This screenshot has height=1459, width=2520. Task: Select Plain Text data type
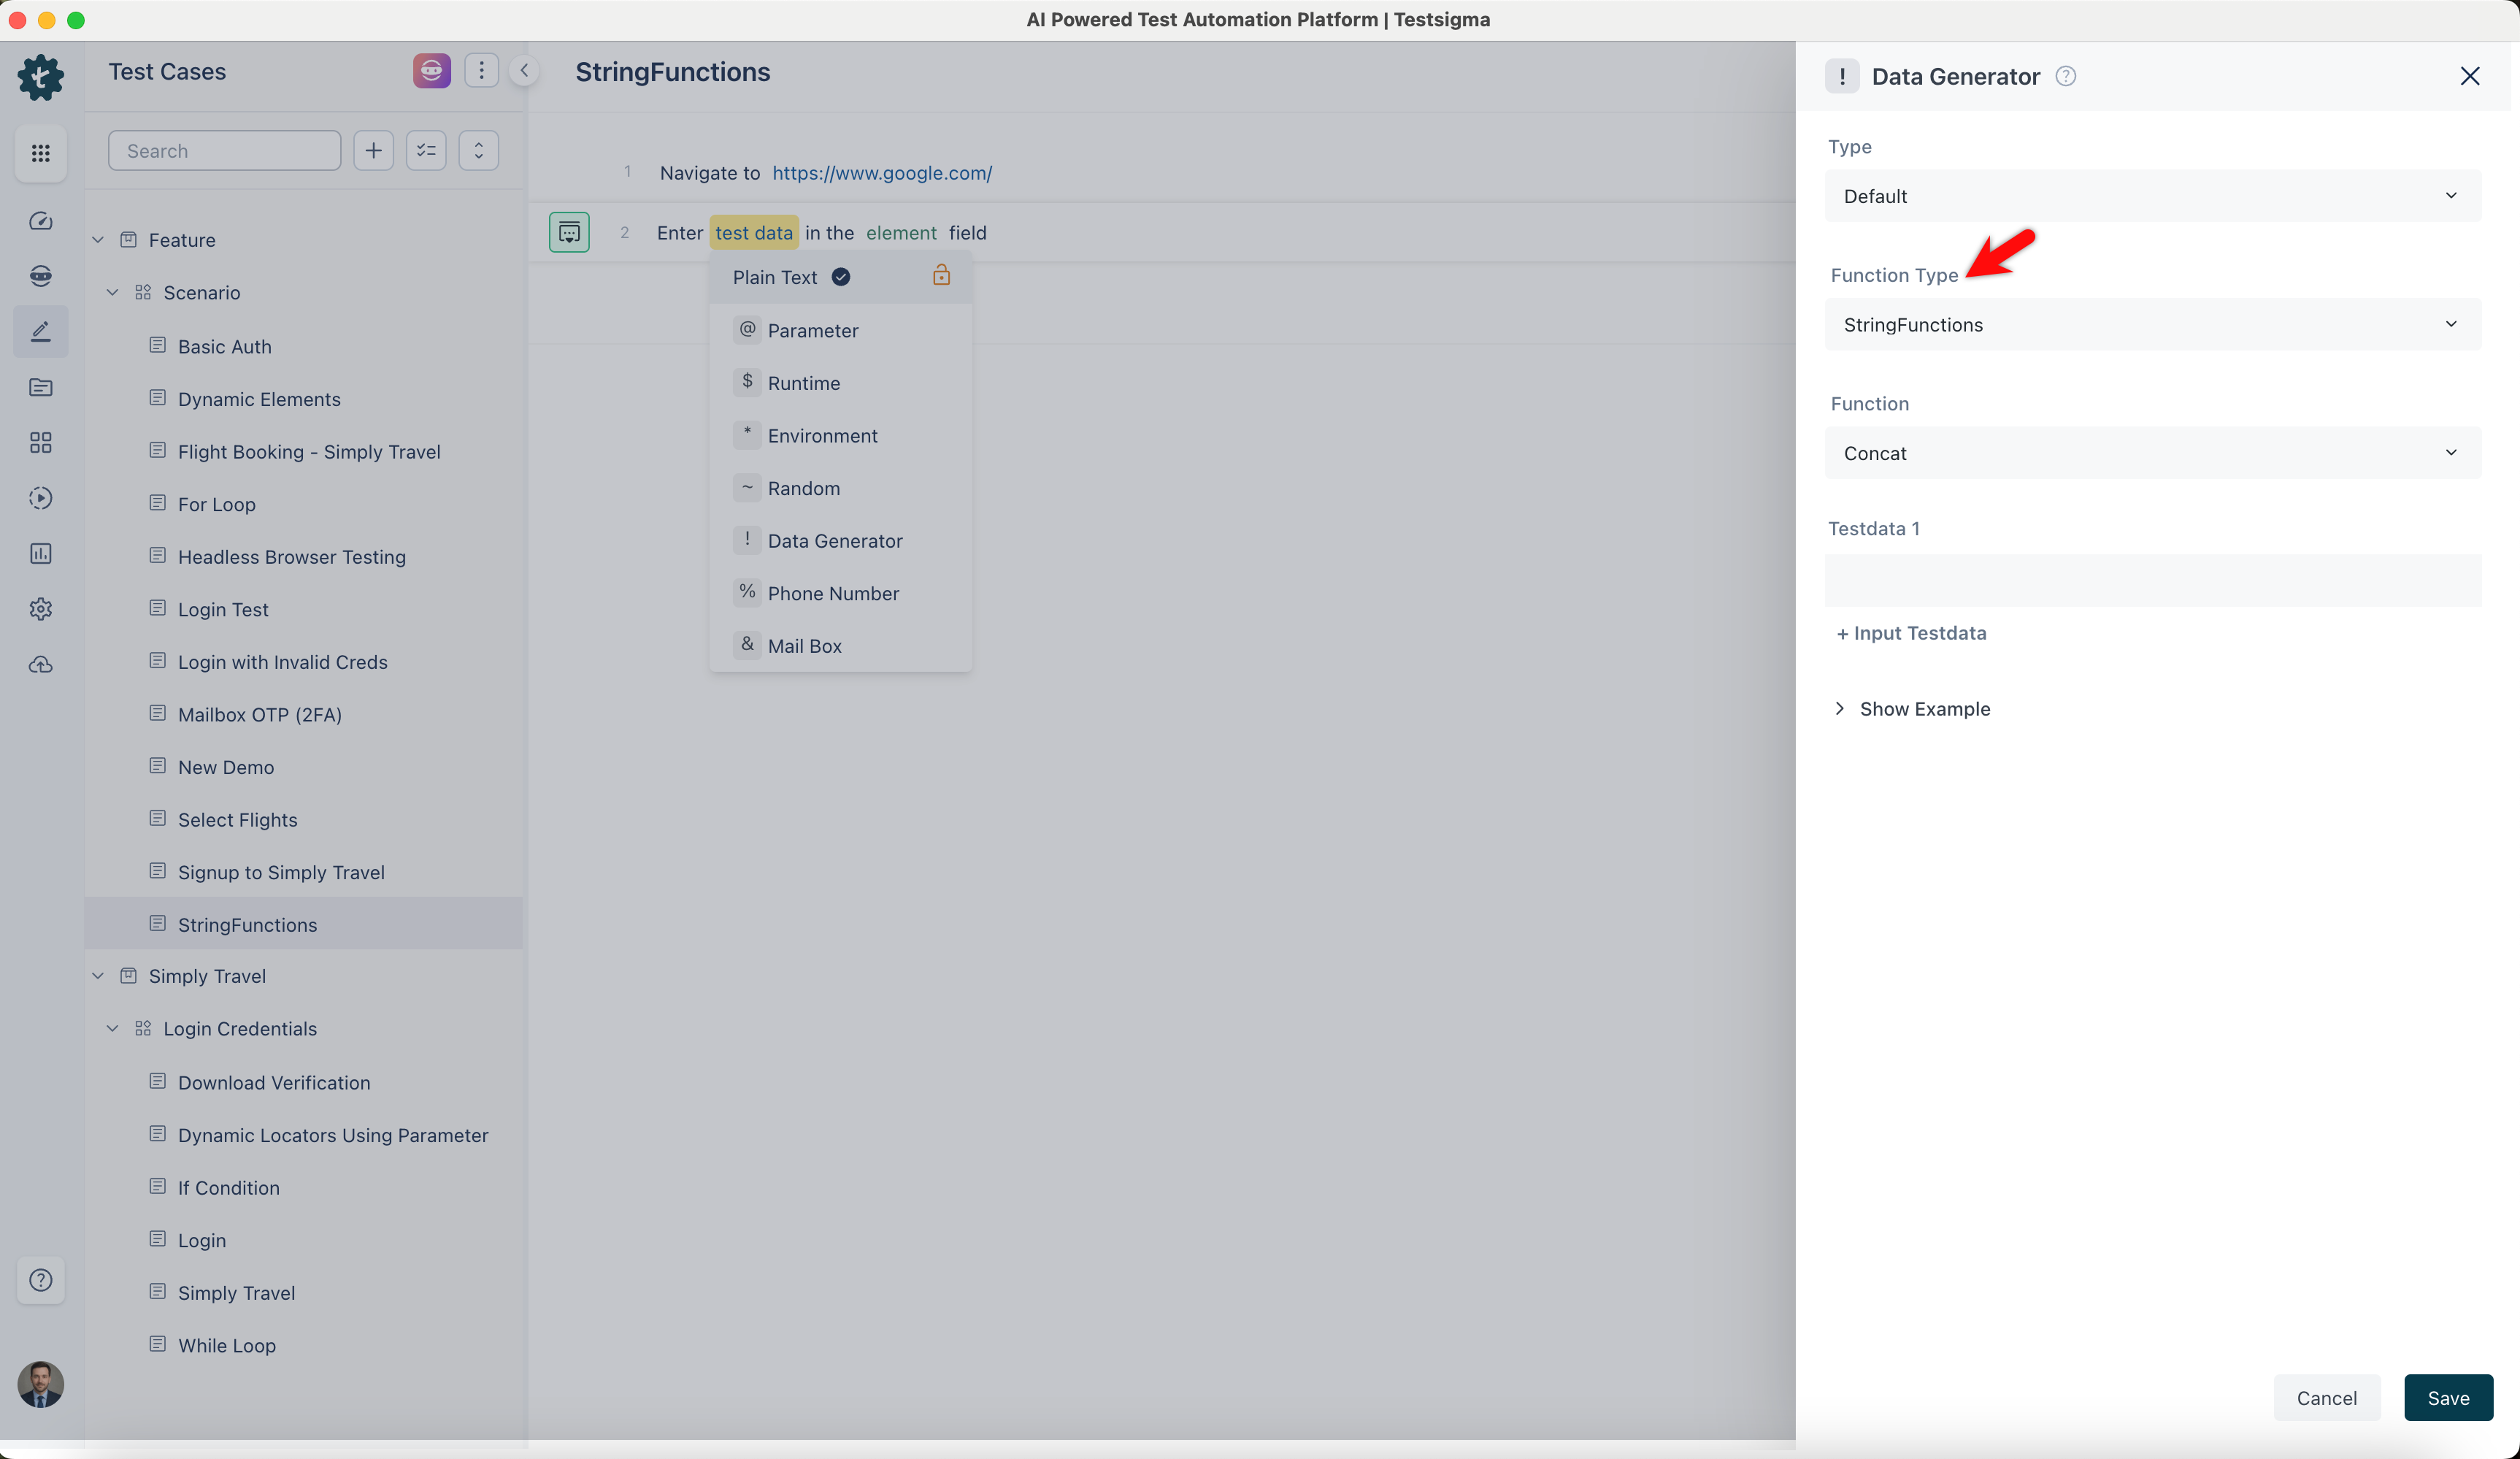(x=840, y=277)
